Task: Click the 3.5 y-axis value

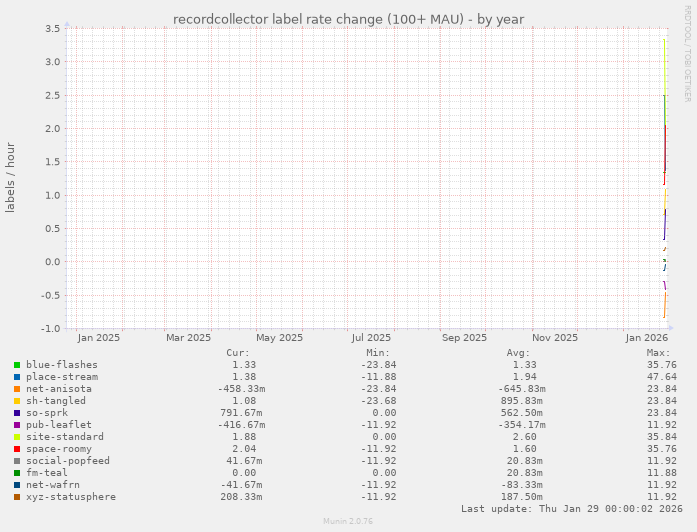Action: pyautogui.click(x=52, y=28)
